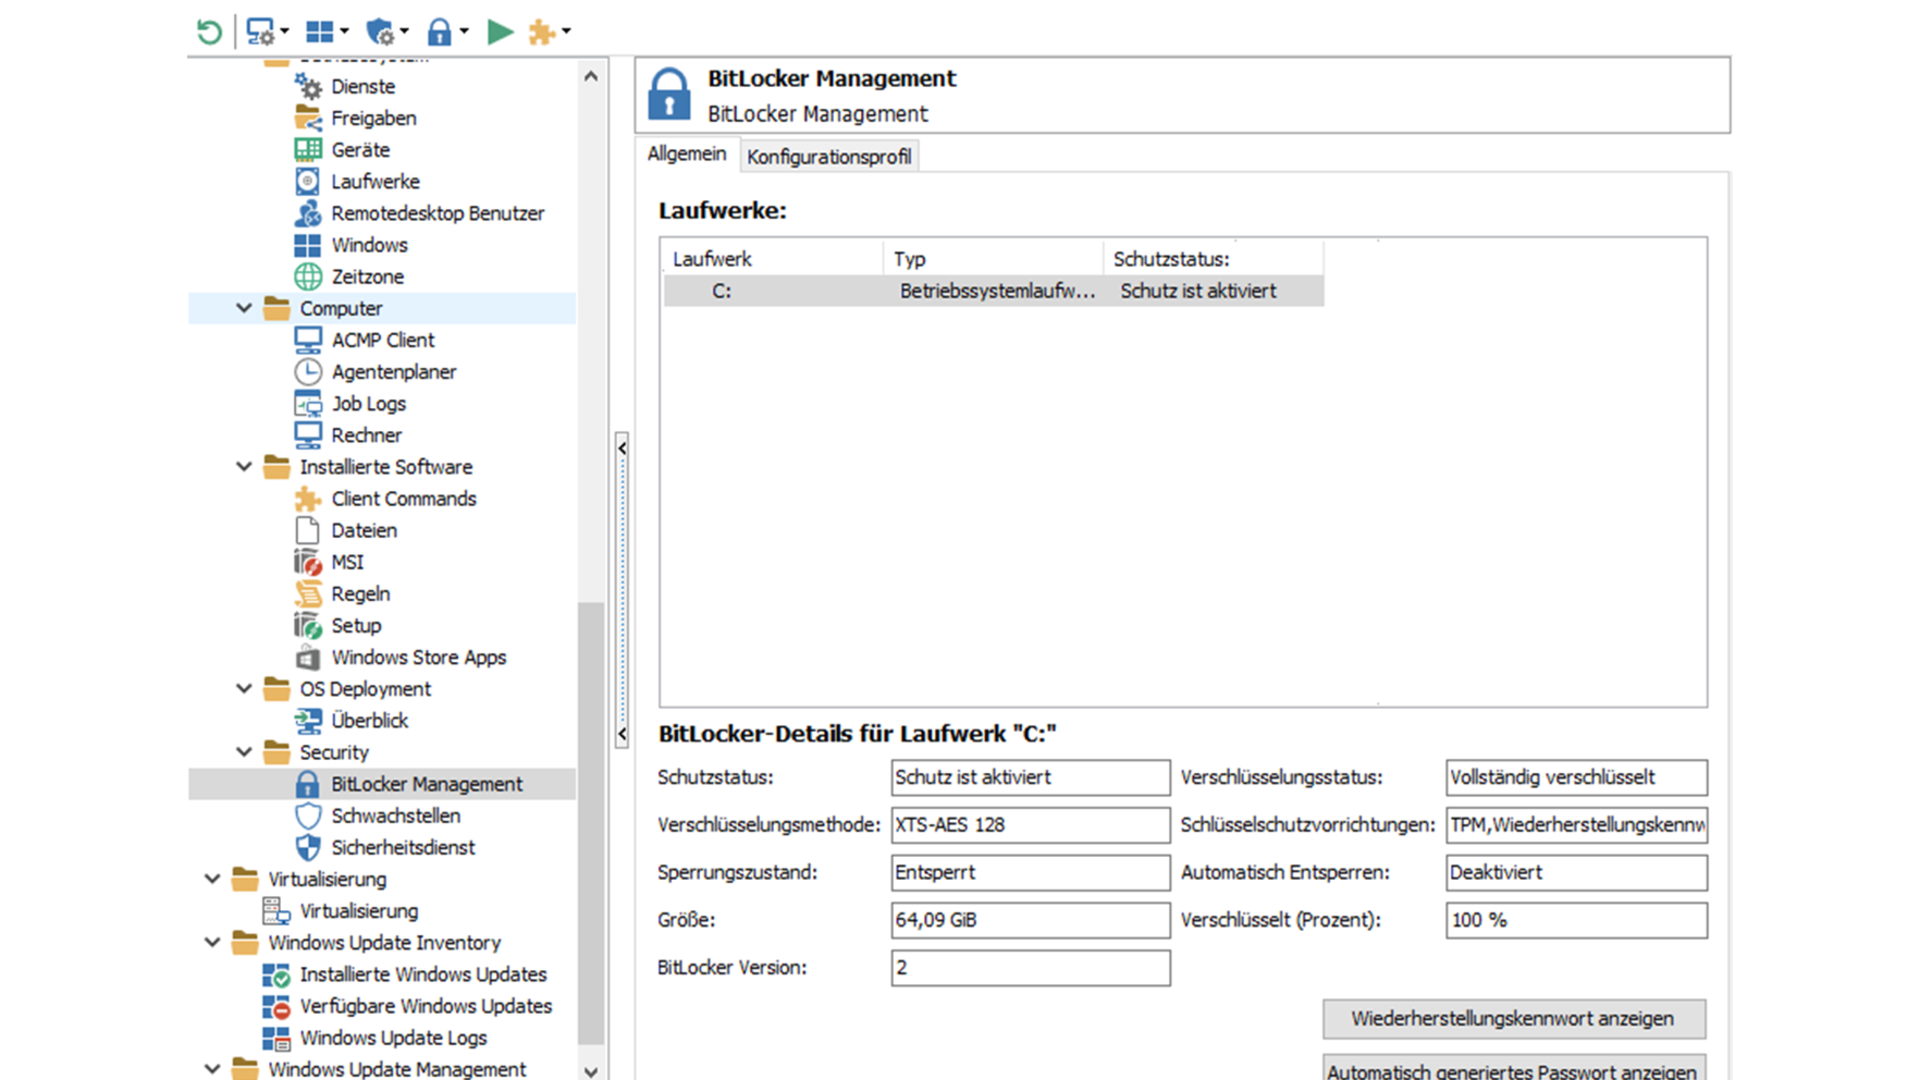Image resolution: width=1920 pixels, height=1080 pixels.
Task: Collapse the Windows Update Management folder
Action: click(212, 1069)
